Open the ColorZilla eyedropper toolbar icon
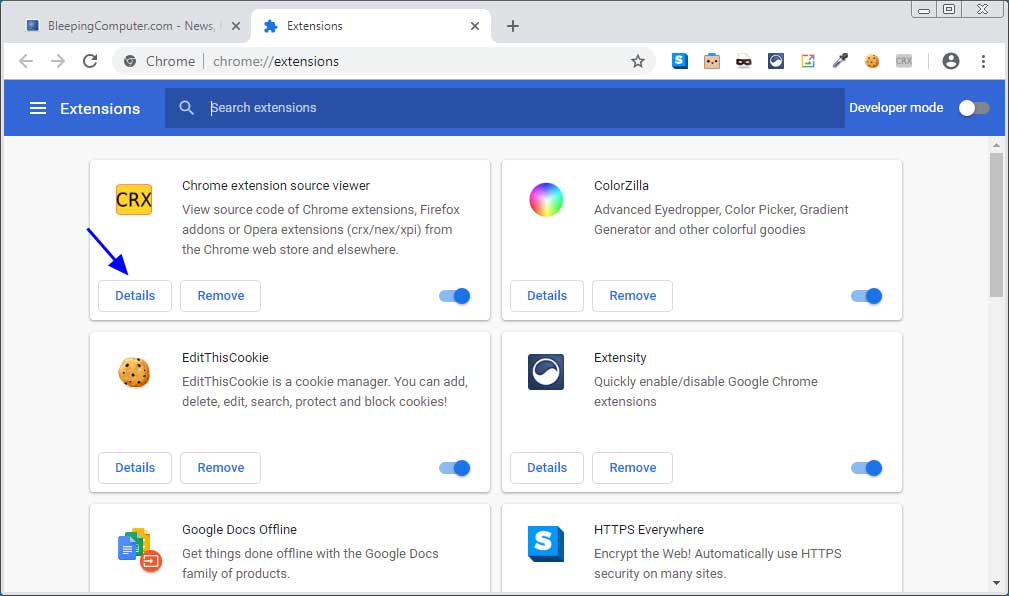This screenshot has width=1009, height=596. pos(840,61)
